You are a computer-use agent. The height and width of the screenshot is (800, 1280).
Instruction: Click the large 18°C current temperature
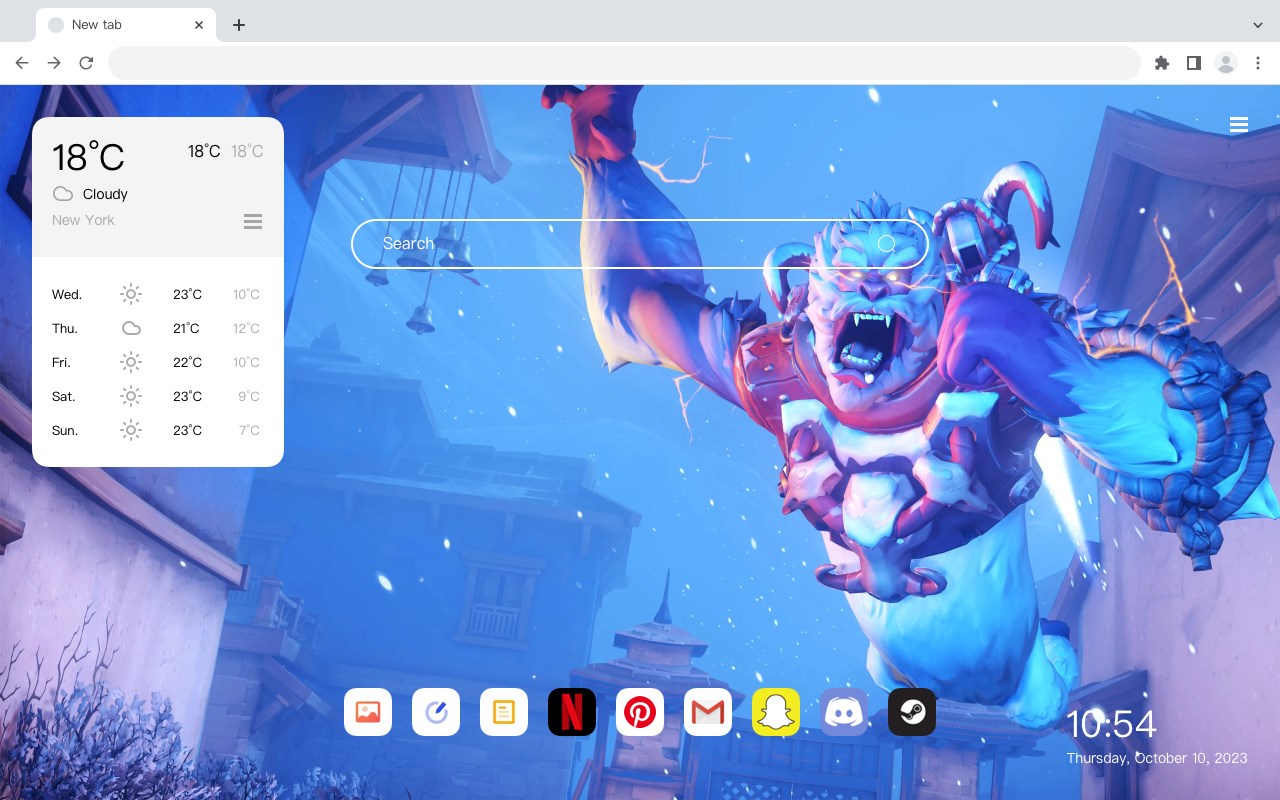pyautogui.click(x=88, y=156)
